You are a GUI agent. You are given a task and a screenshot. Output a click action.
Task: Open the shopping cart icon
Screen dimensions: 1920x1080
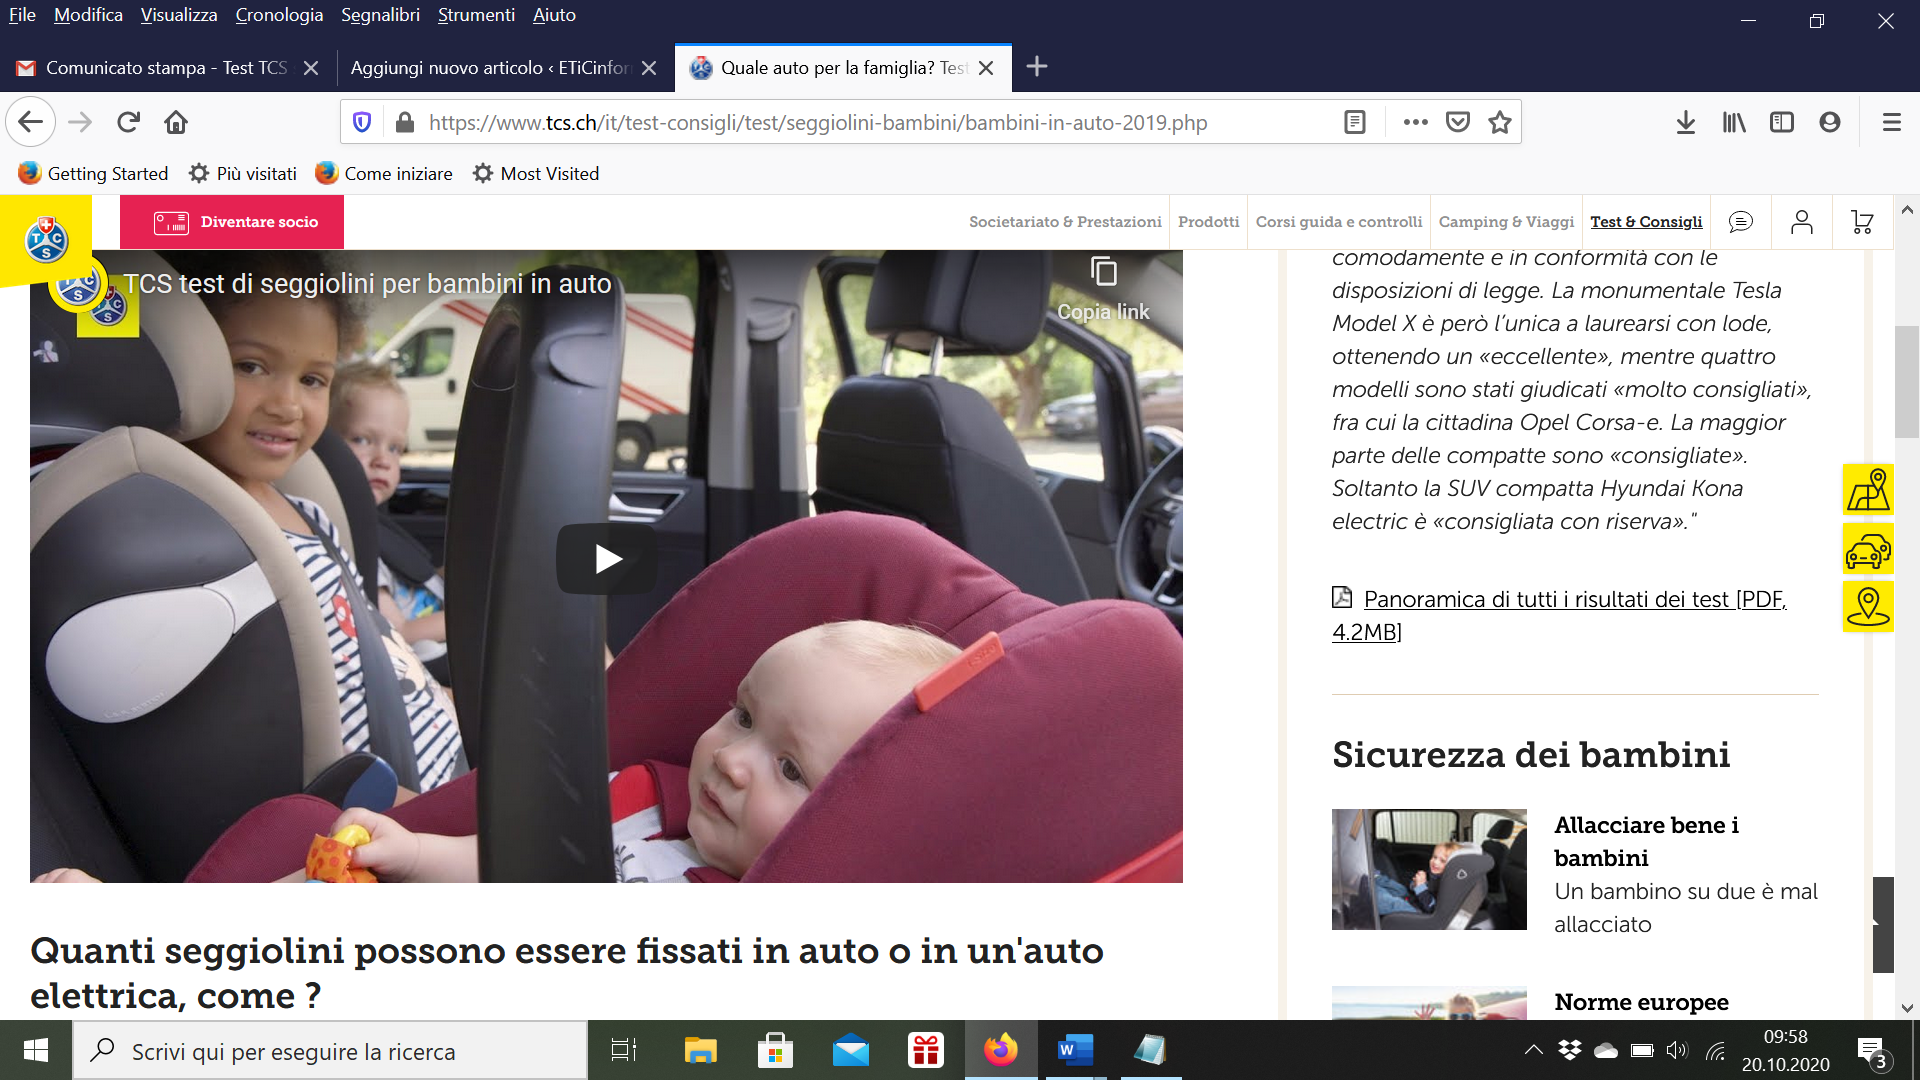pos(1862,222)
